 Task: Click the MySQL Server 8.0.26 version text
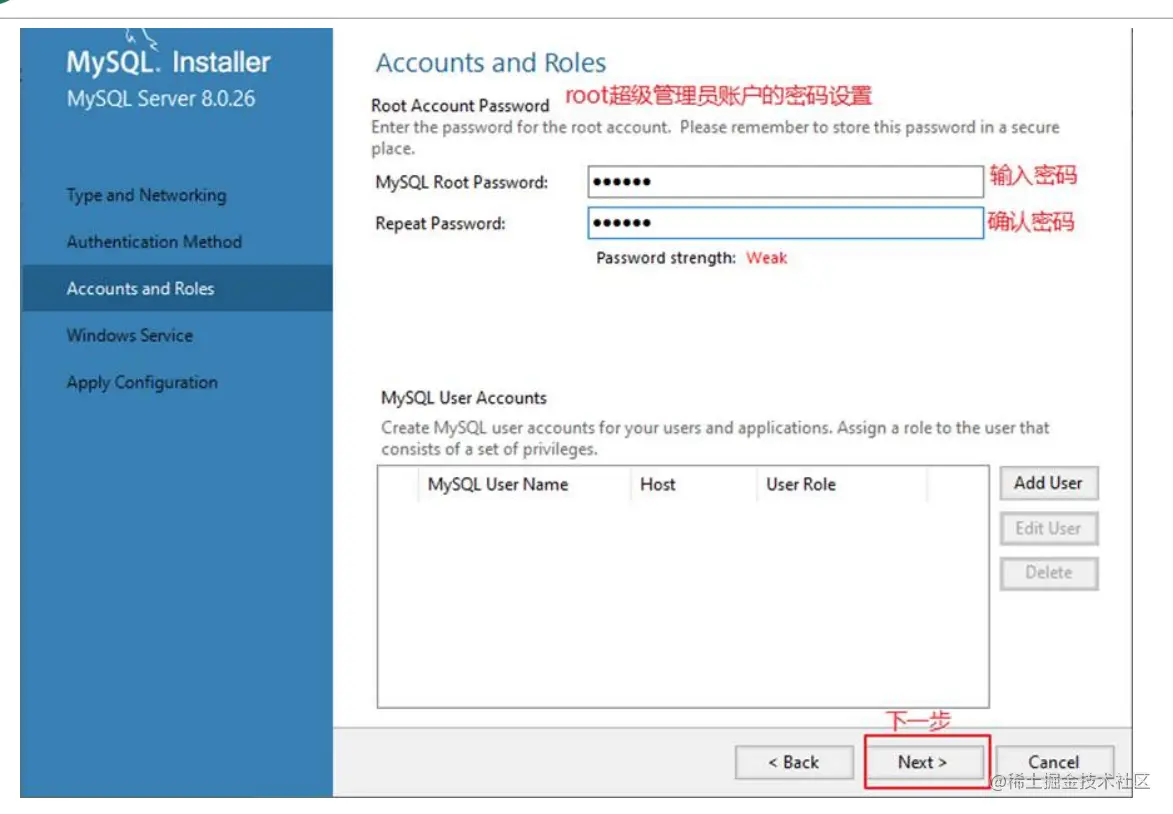coord(161,99)
